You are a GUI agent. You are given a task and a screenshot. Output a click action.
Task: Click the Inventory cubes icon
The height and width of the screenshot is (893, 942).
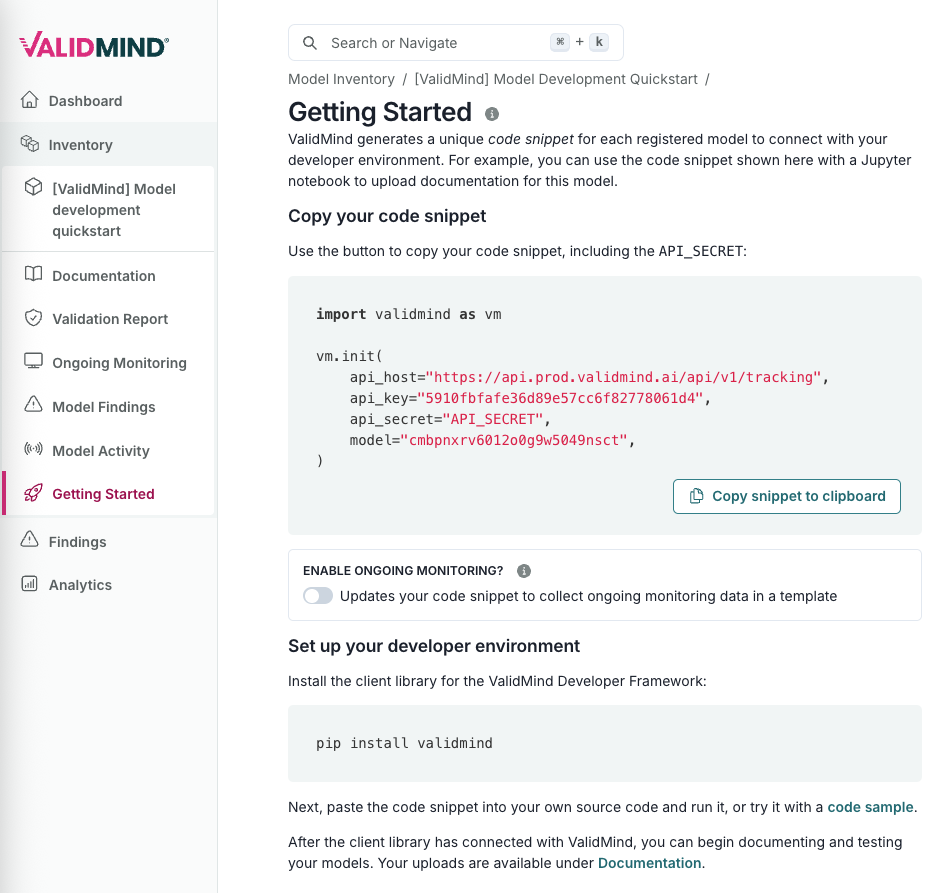pos(29,144)
